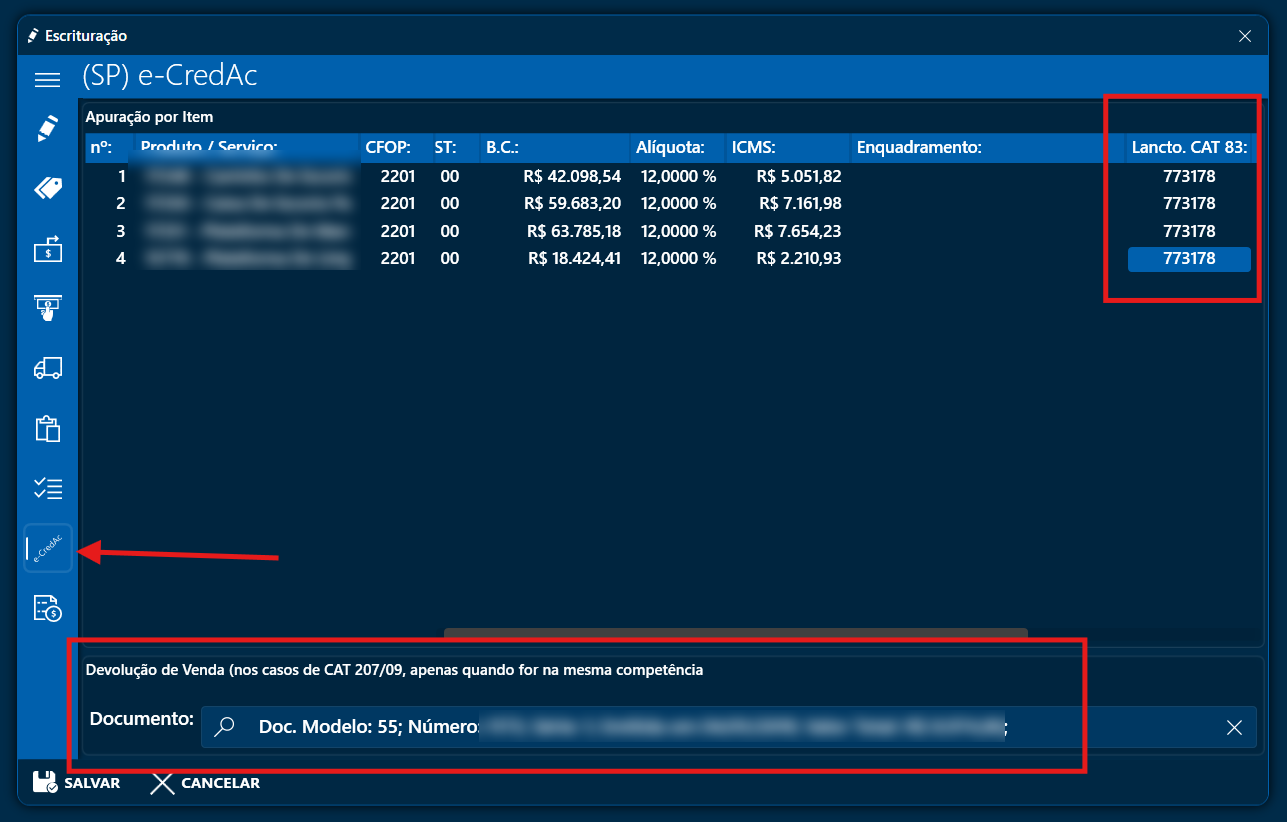
Task: Open the checklist icon in sidebar
Action: 48,488
